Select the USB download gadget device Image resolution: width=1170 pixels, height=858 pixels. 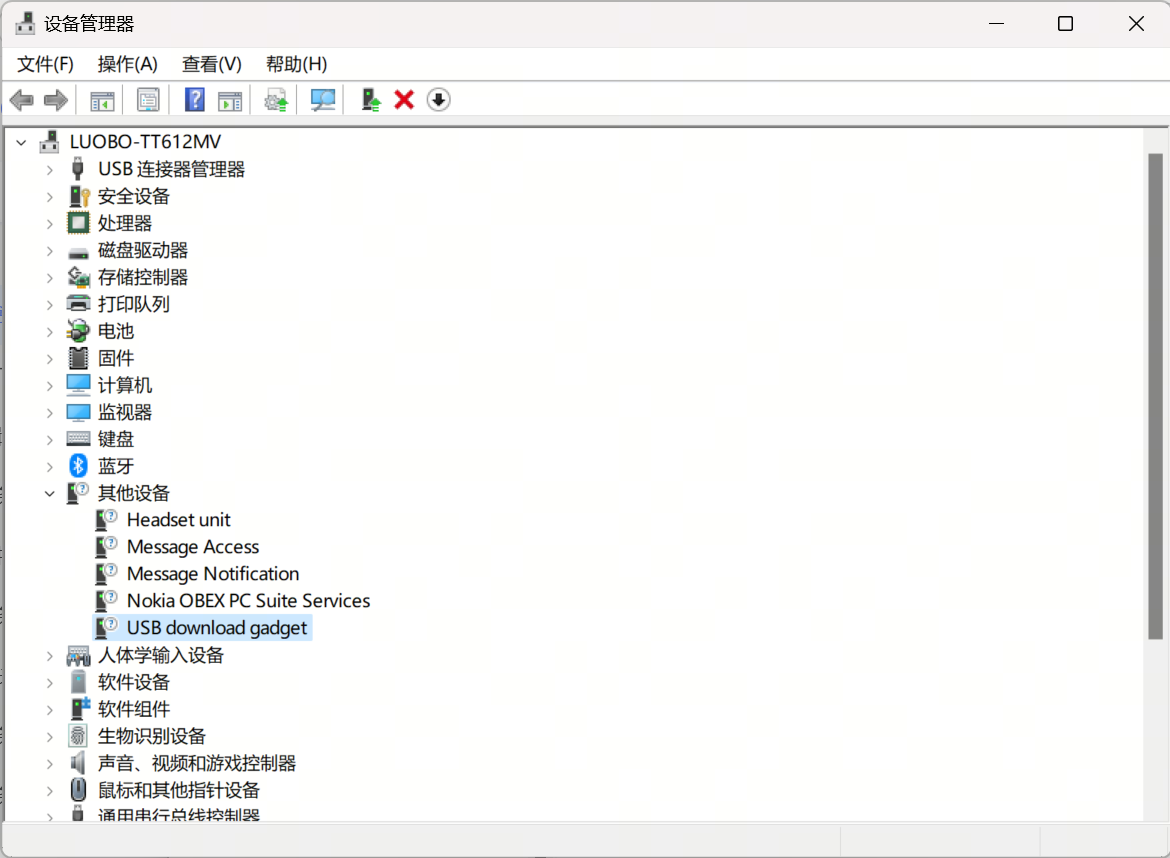pos(216,628)
